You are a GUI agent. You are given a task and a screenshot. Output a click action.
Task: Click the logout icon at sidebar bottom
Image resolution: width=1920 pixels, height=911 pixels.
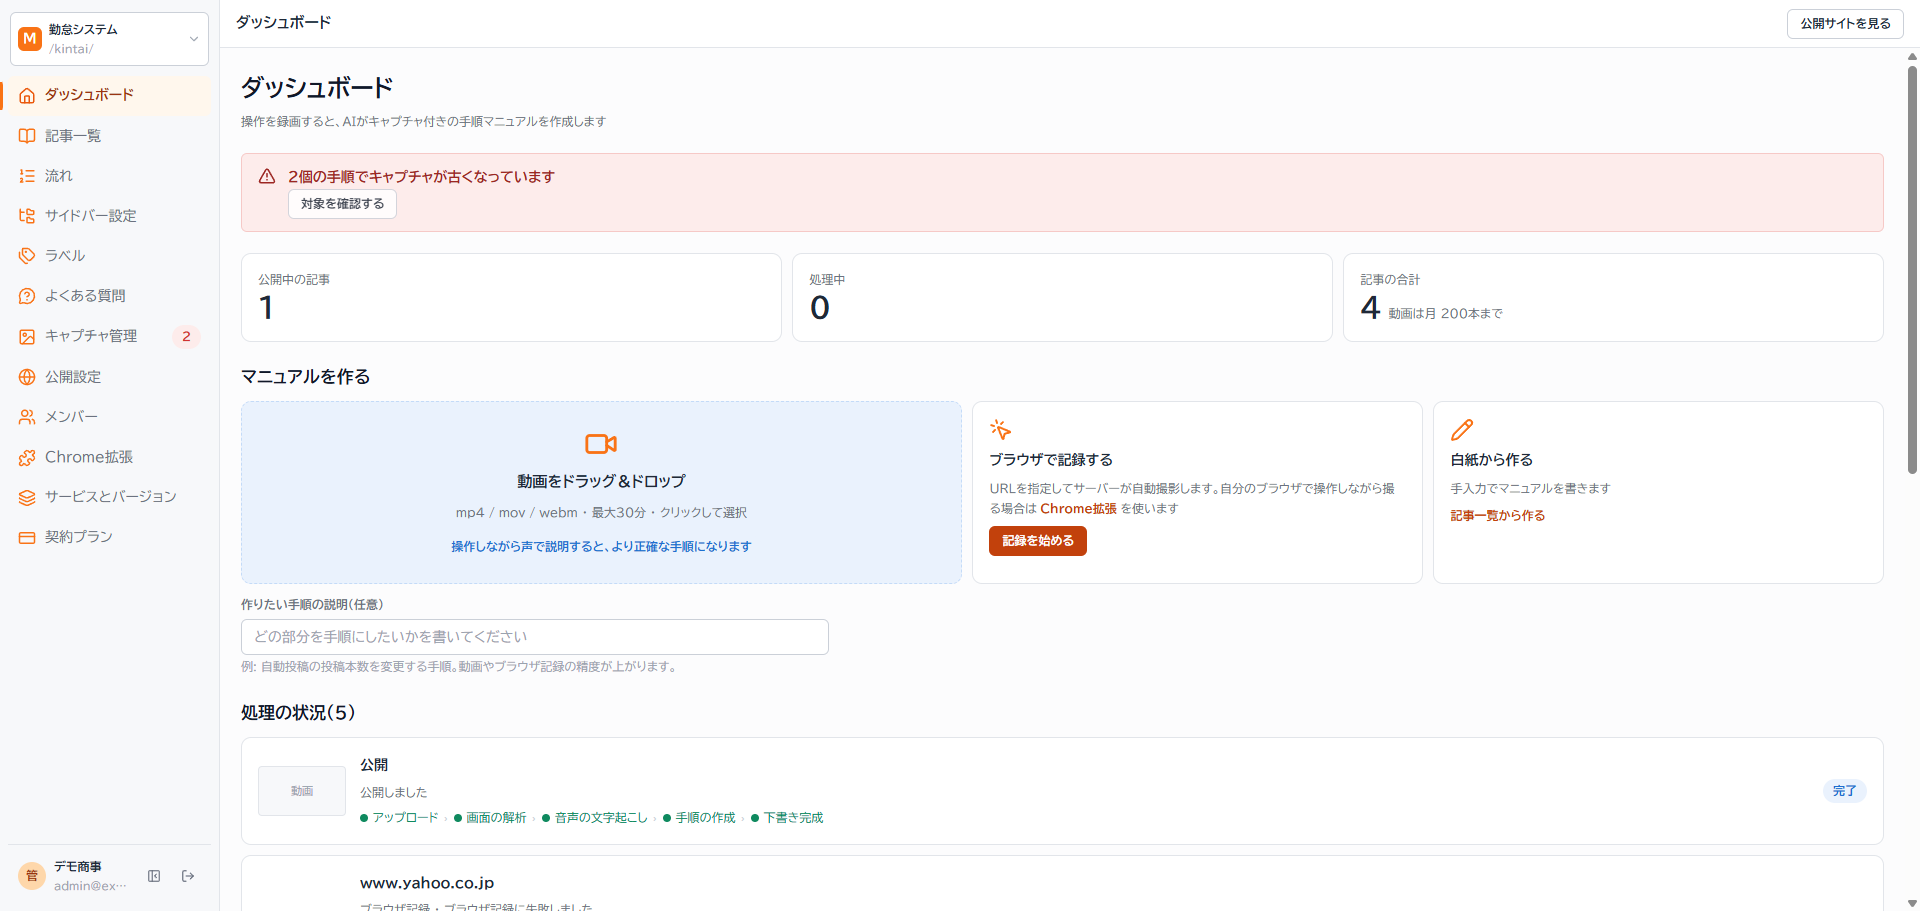point(188,876)
